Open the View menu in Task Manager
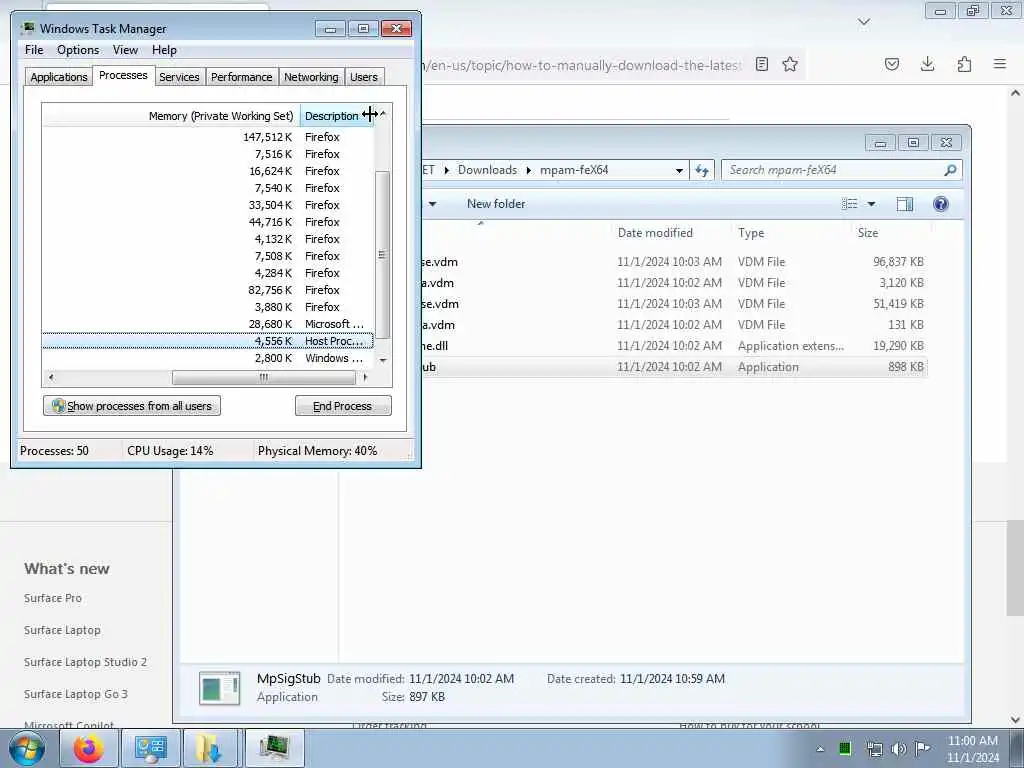Screen dimensions: 1024x768 coord(125,50)
